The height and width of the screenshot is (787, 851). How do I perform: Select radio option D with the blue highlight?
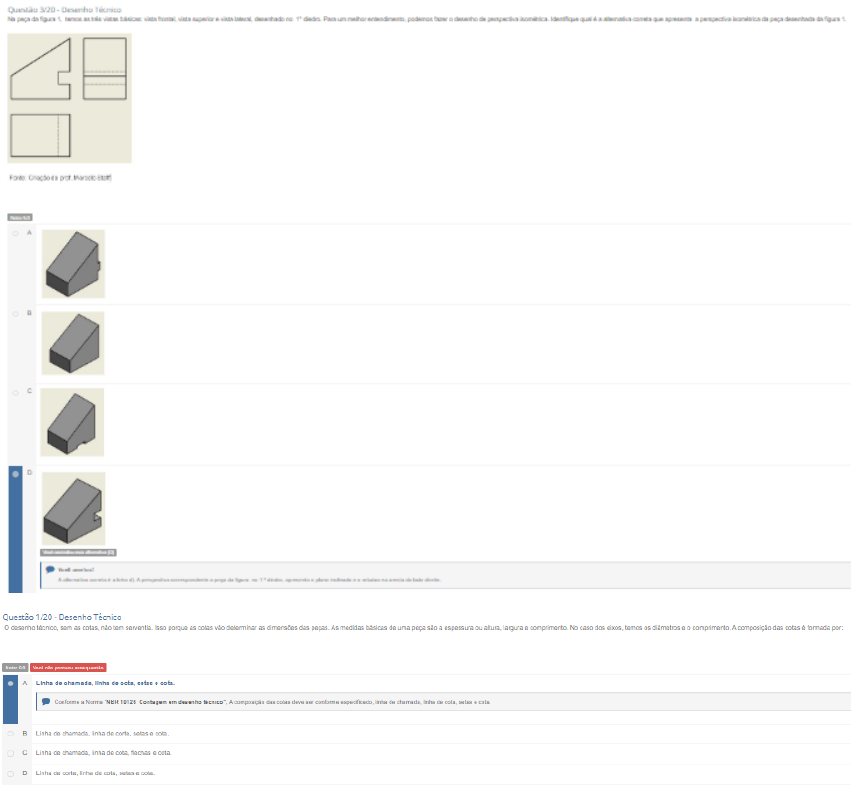coord(15,474)
